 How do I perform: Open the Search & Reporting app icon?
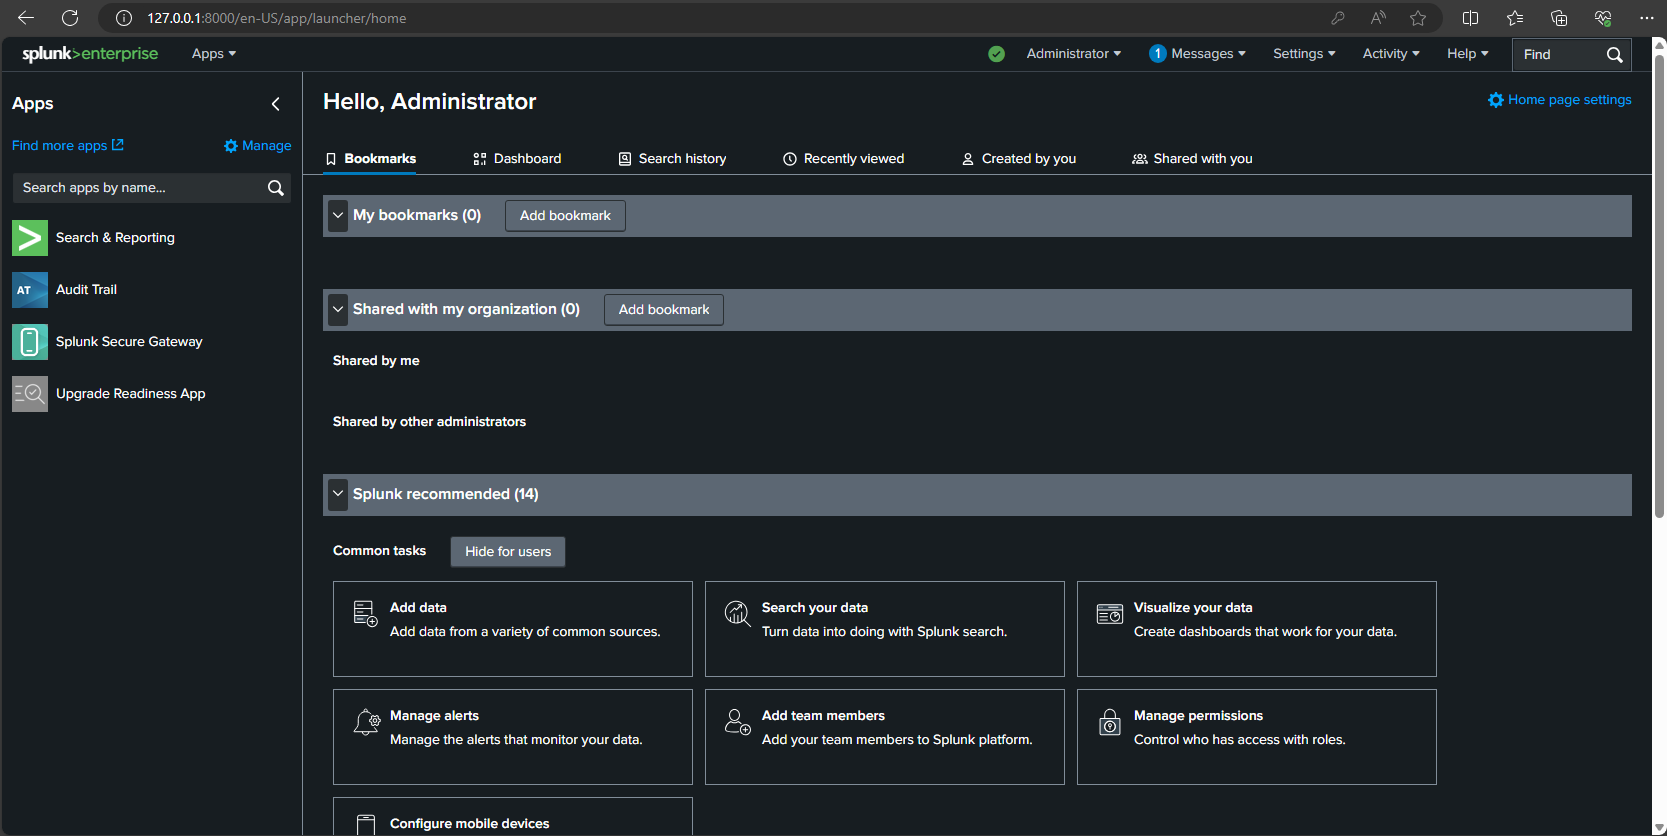tap(30, 238)
